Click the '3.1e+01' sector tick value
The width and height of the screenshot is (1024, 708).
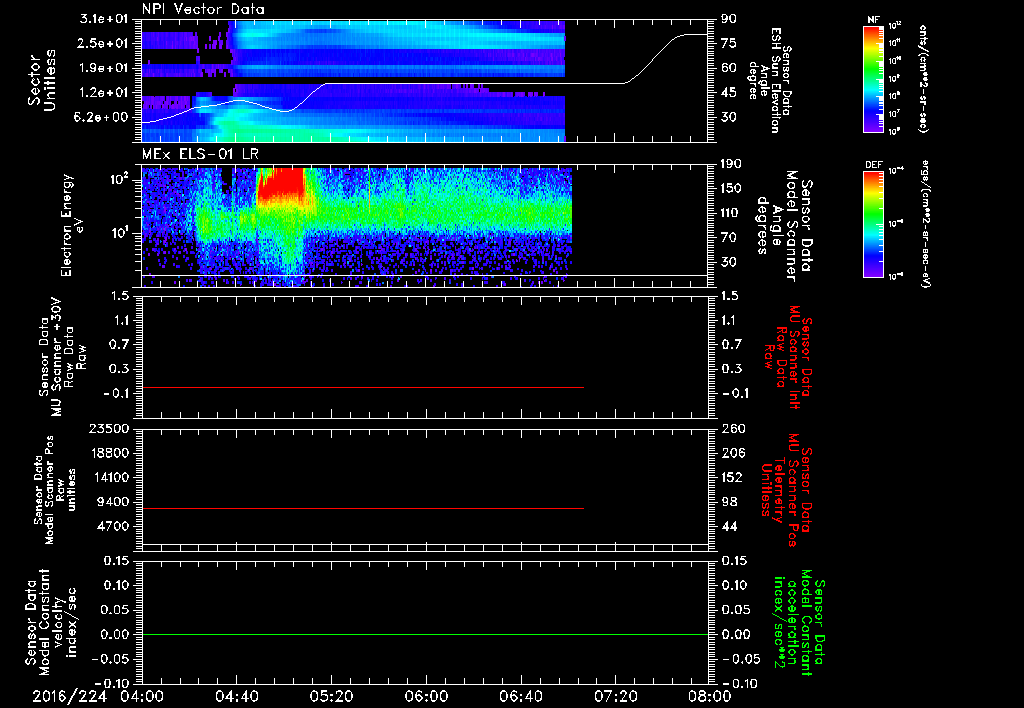(103, 19)
